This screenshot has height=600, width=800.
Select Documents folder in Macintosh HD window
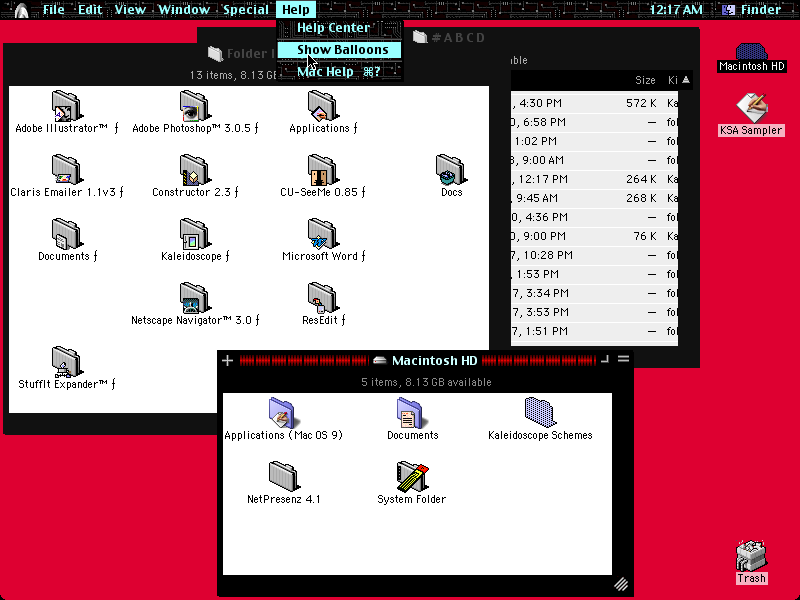tap(411, 413)
